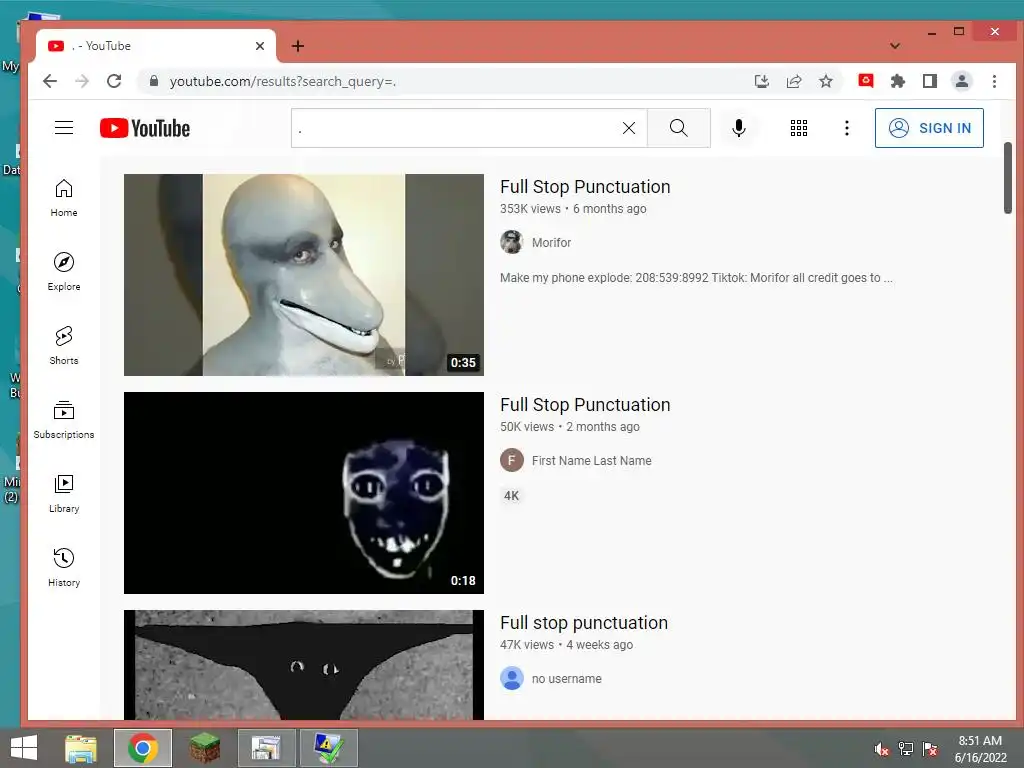The width and height of the screenshot is (1024, 768).
Task: Bookmark this page with the star
Action: (x=826, y=81)
